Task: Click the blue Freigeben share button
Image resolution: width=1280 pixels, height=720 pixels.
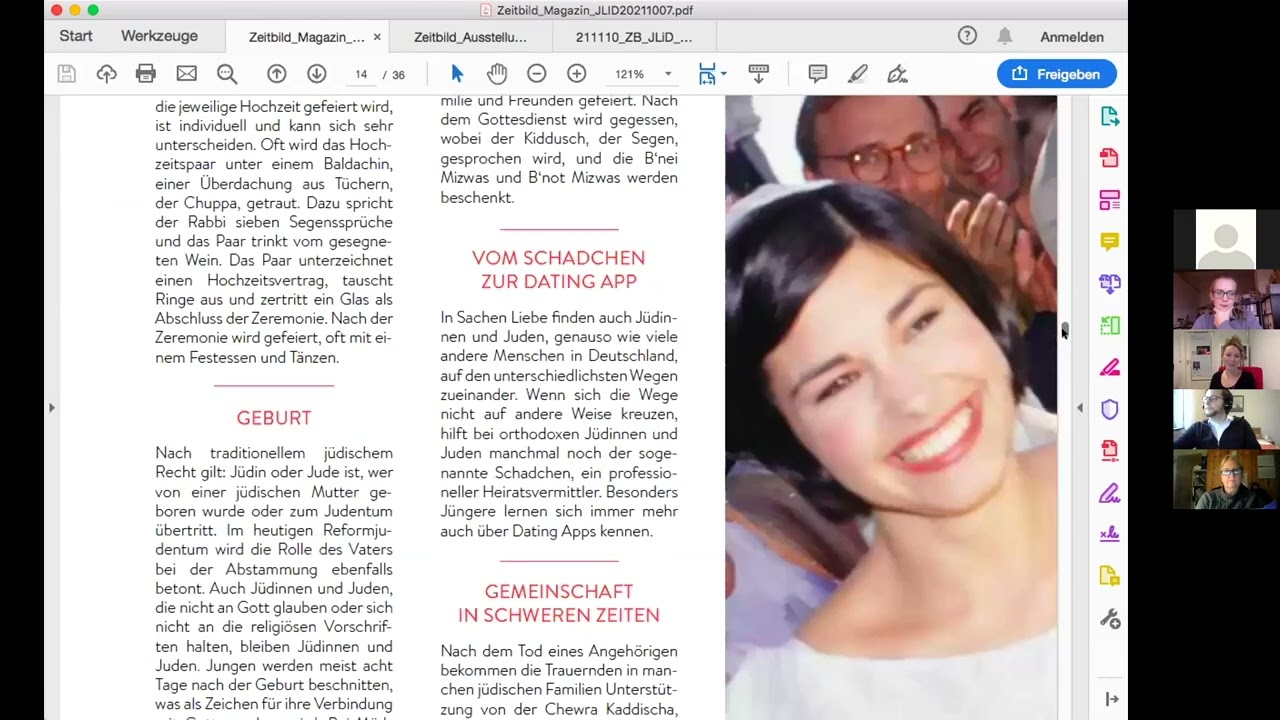Action: coord(1057,74)
